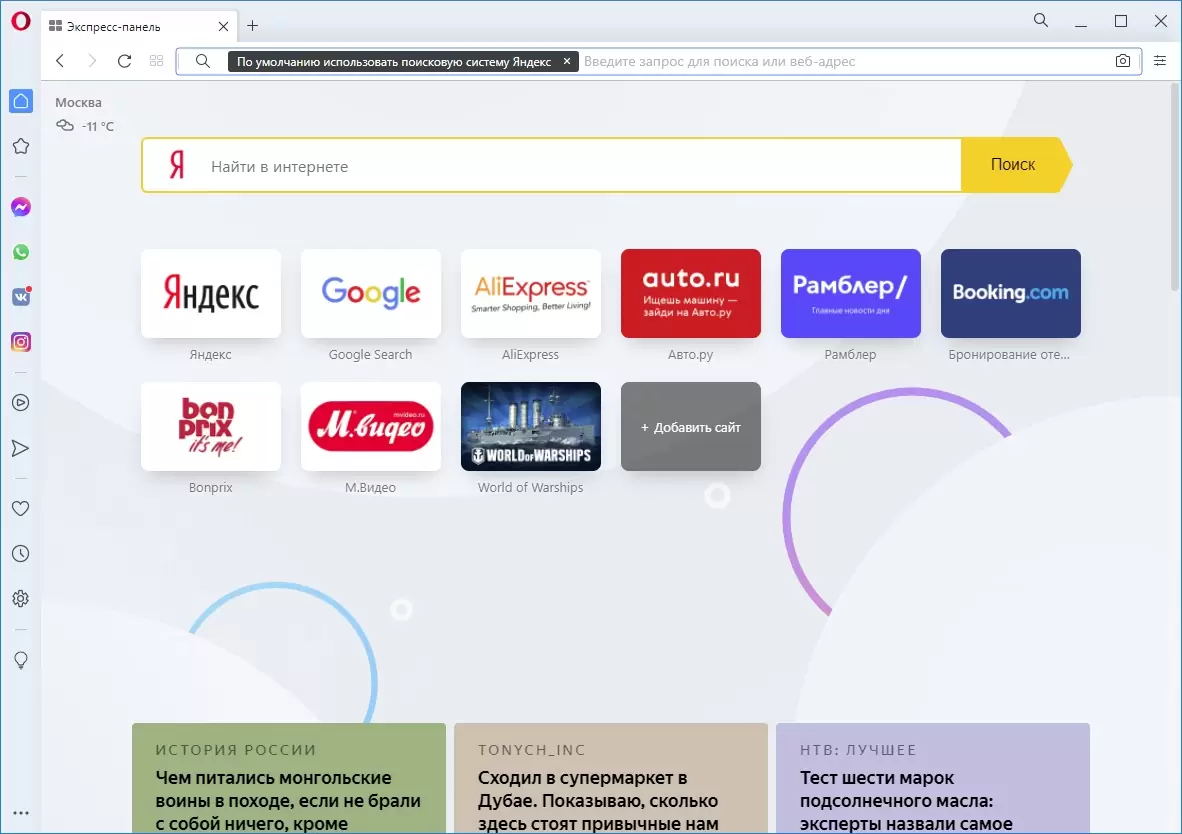
Task: Open Instagram in the sidebar
Action: 20,342
